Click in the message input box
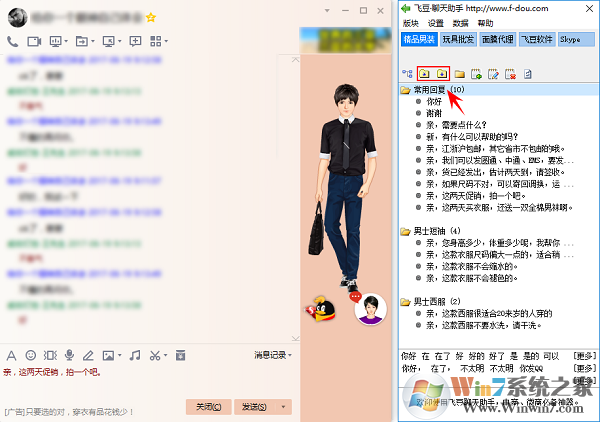600x422 pixels. coord(149,381)
